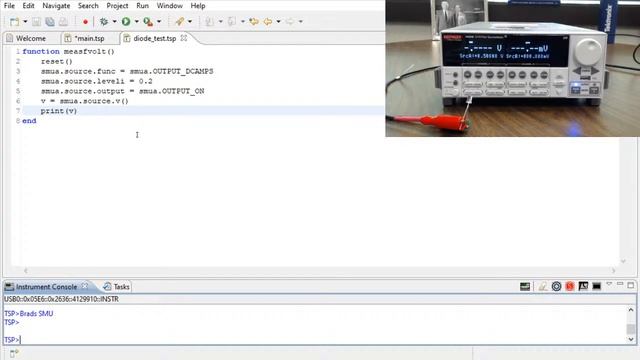Click the External Tools run icon
640x360 pixels.
pyautogui.click(x=148, y=22)
